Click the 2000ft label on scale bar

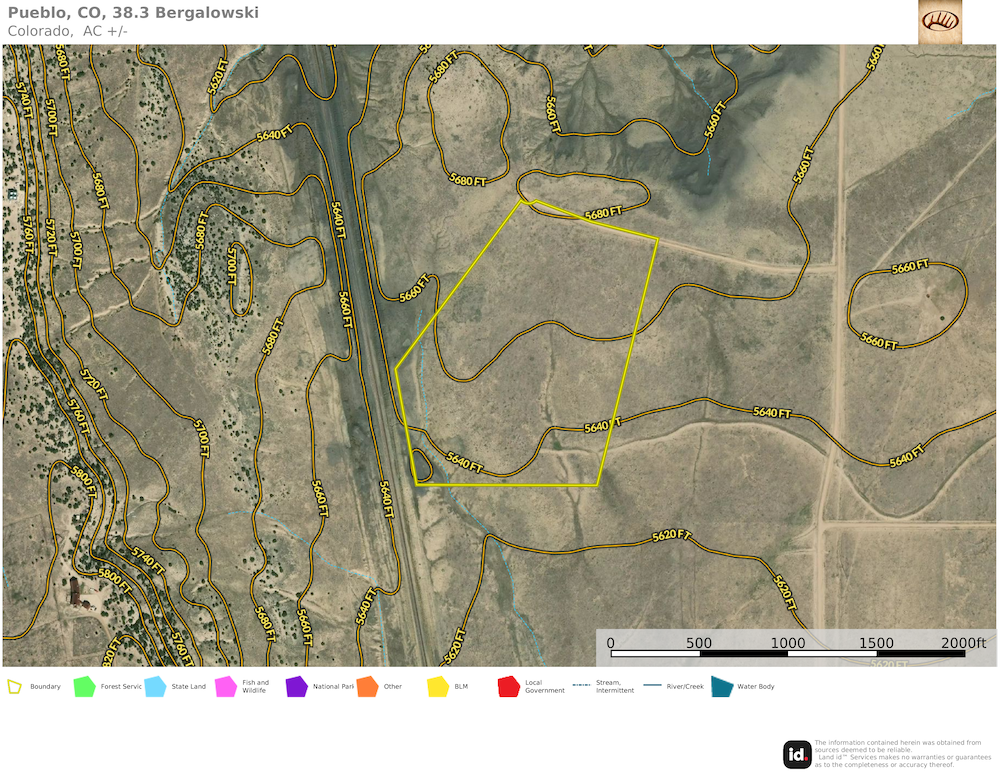coord(964,642)
